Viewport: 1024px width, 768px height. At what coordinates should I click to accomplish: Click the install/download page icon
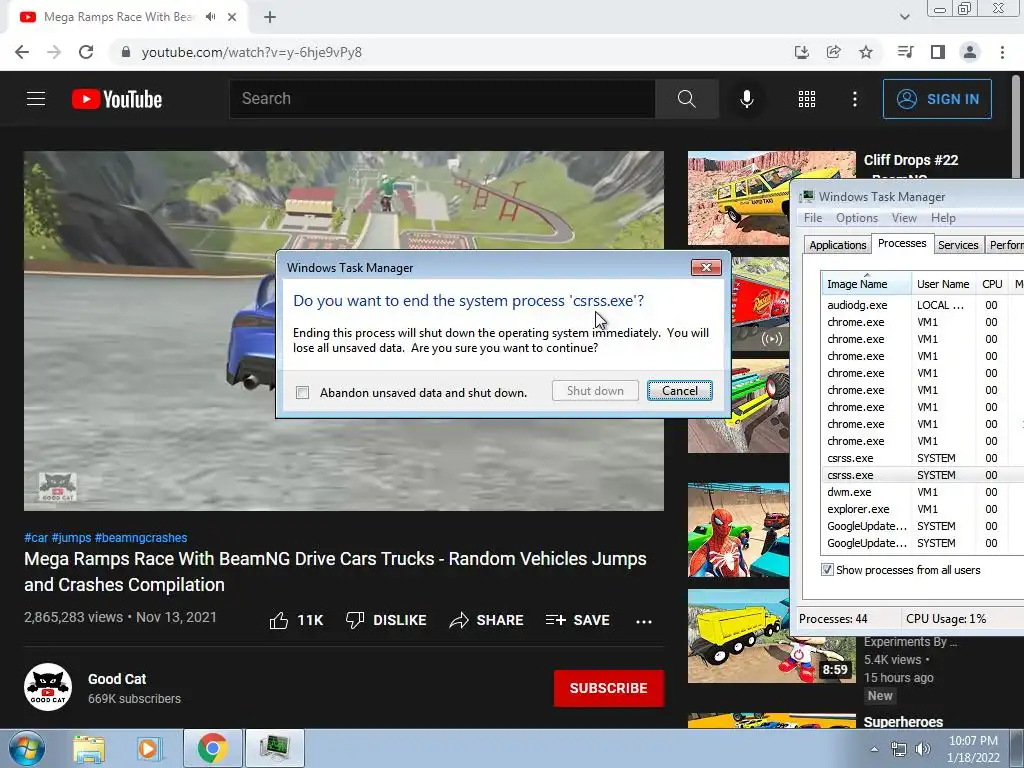[801, 52]
